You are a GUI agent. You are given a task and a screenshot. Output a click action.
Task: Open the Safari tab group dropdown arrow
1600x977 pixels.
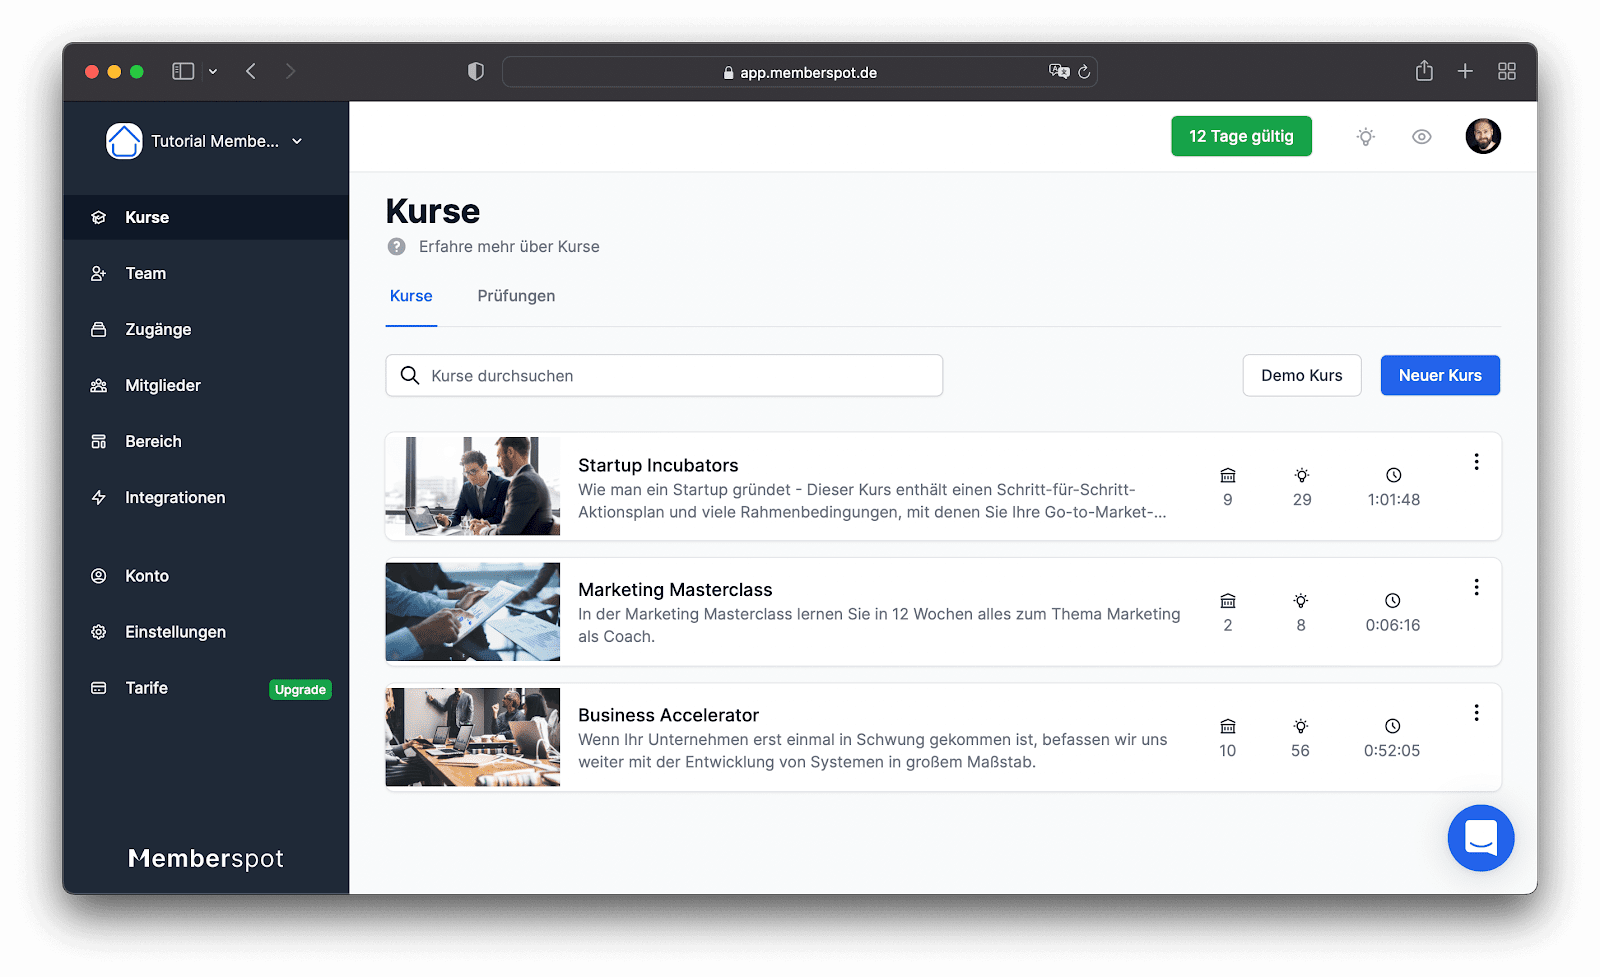213,71
